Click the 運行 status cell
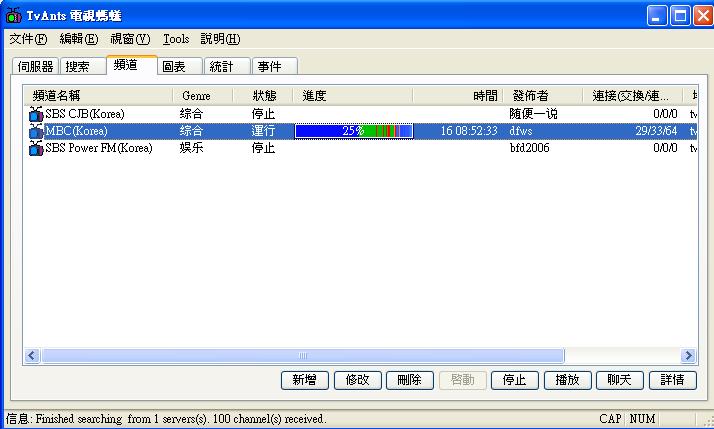Image resolution: width=714 pixels, height=429 pixels. click(x=263, y=131)
